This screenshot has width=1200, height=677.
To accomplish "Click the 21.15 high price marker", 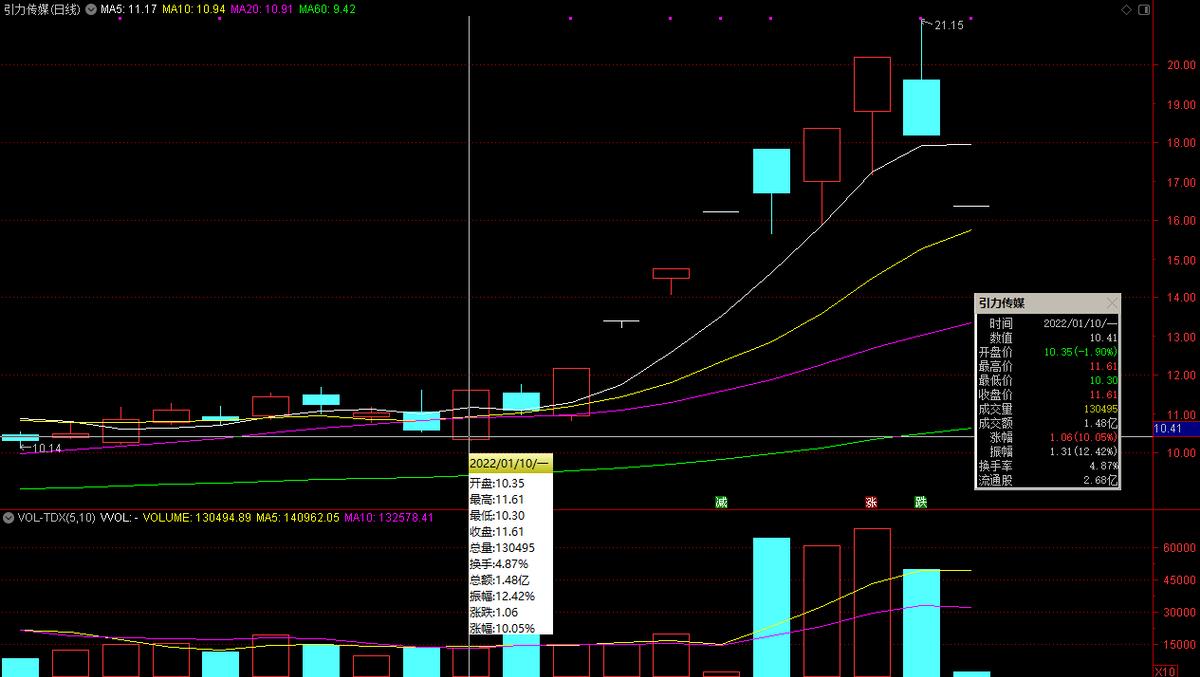I will pyautogui.click(x=948, y=26).
